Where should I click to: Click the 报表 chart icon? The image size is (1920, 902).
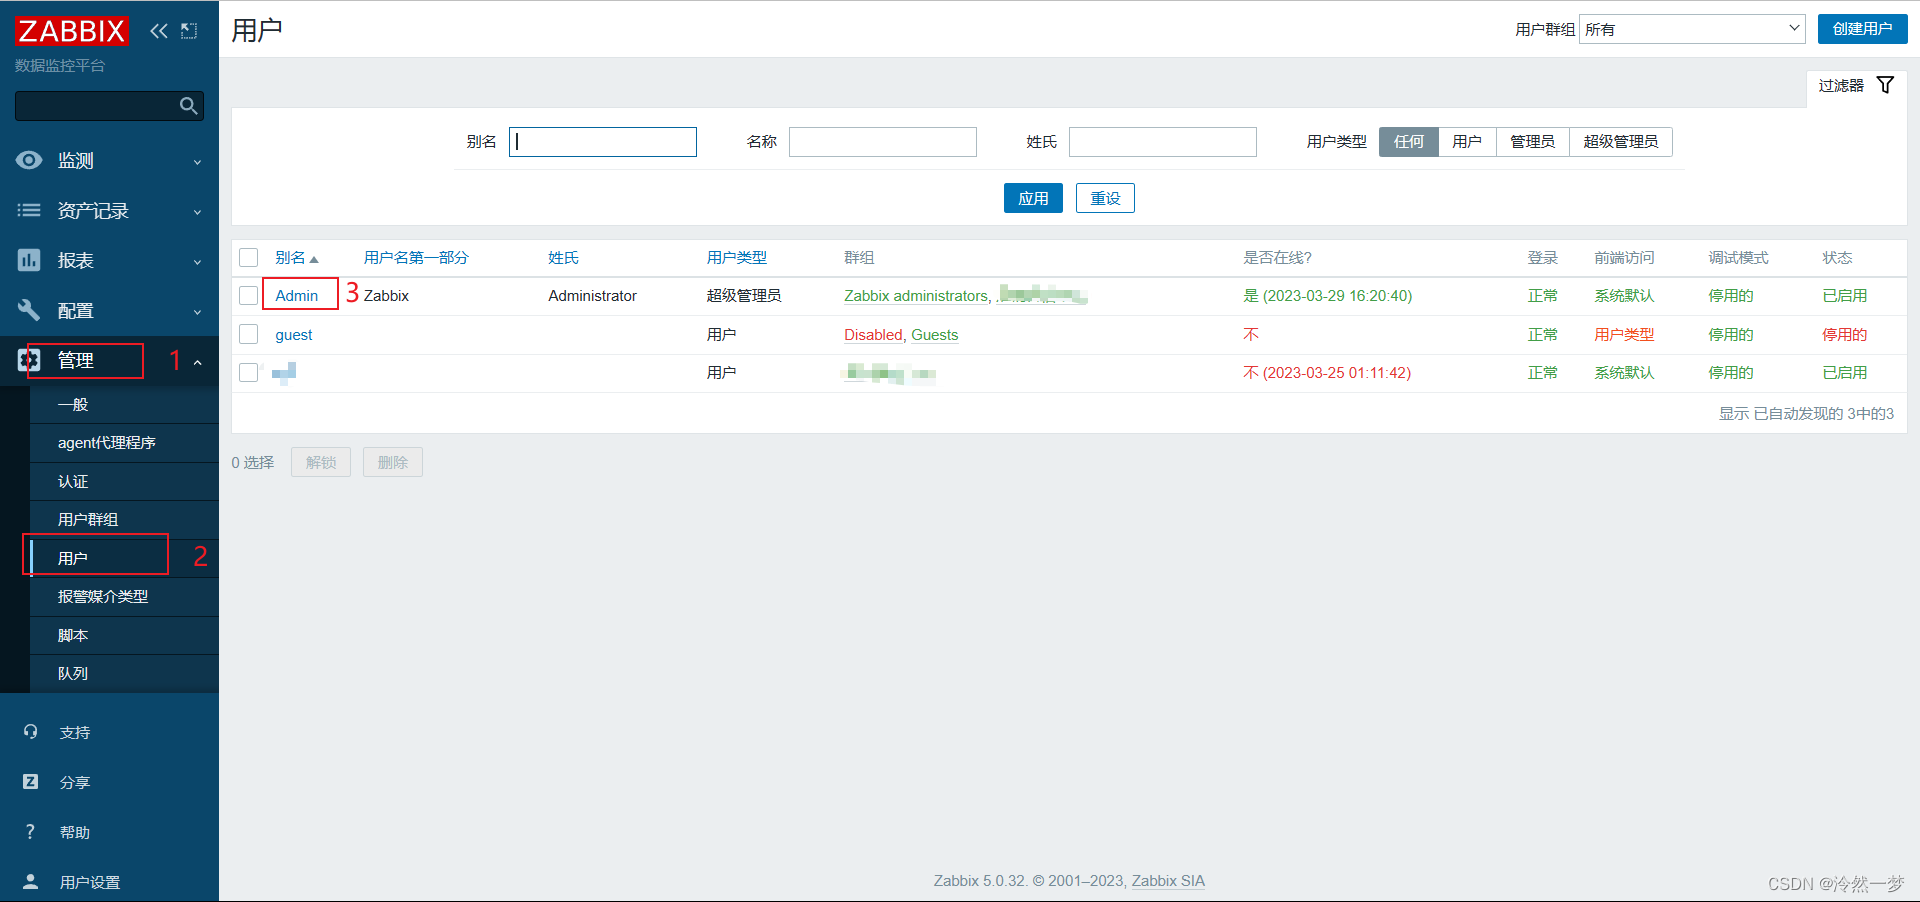click(x=29, y=260)
